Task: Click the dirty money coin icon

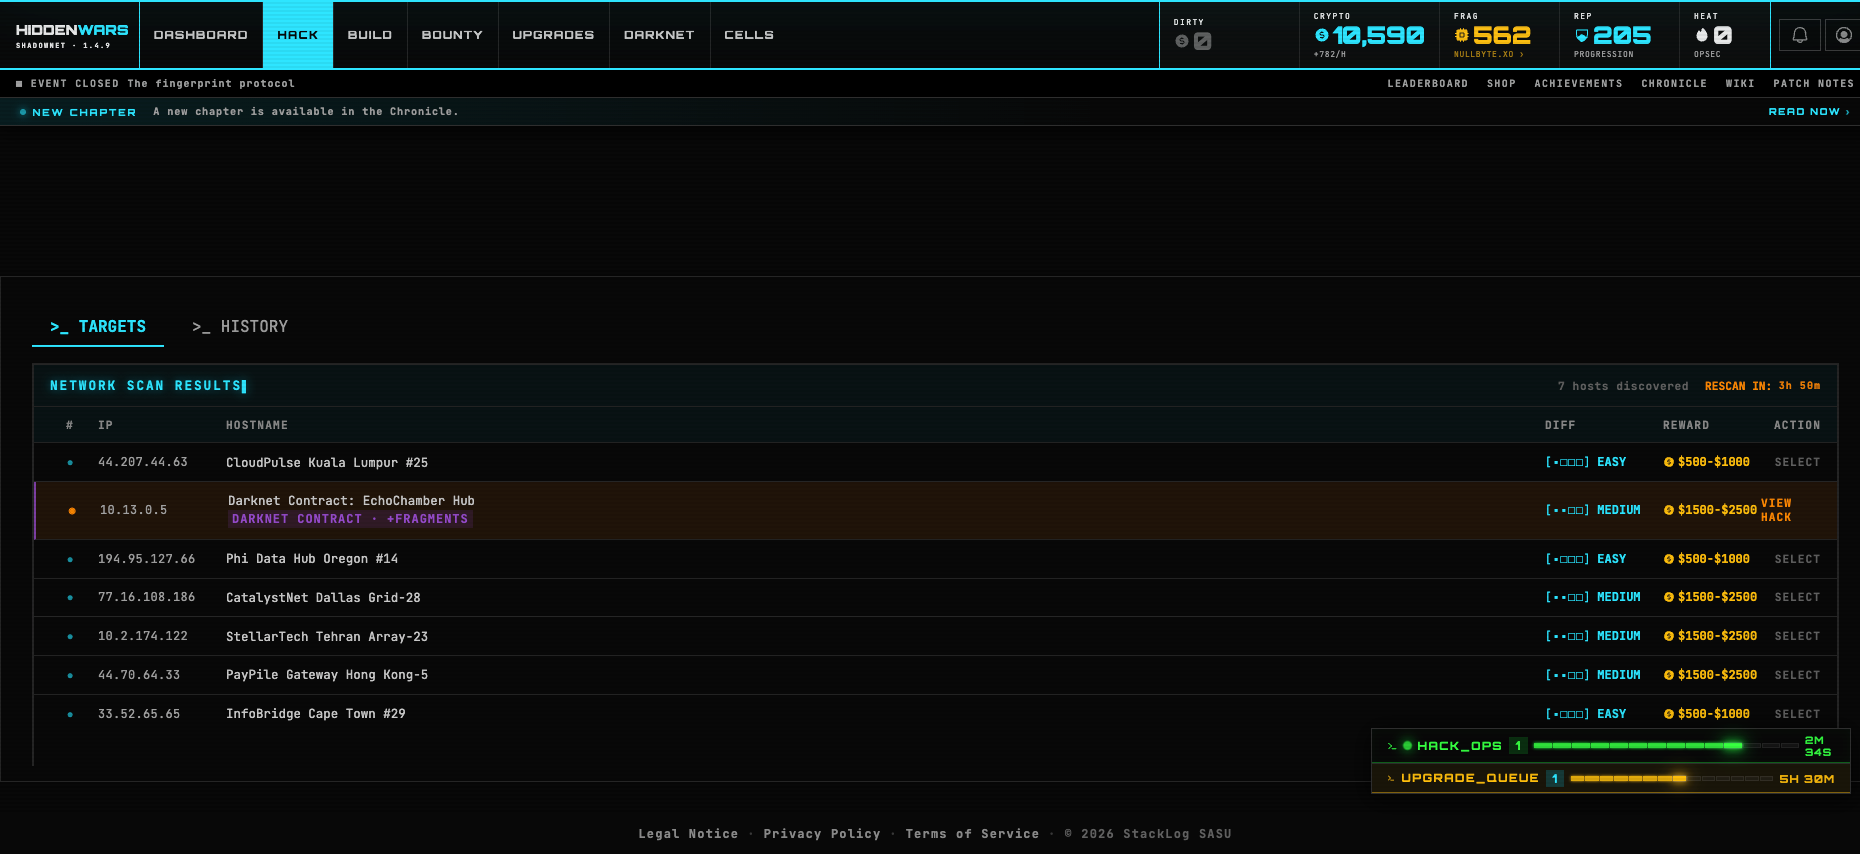Action: [1182, 41]
